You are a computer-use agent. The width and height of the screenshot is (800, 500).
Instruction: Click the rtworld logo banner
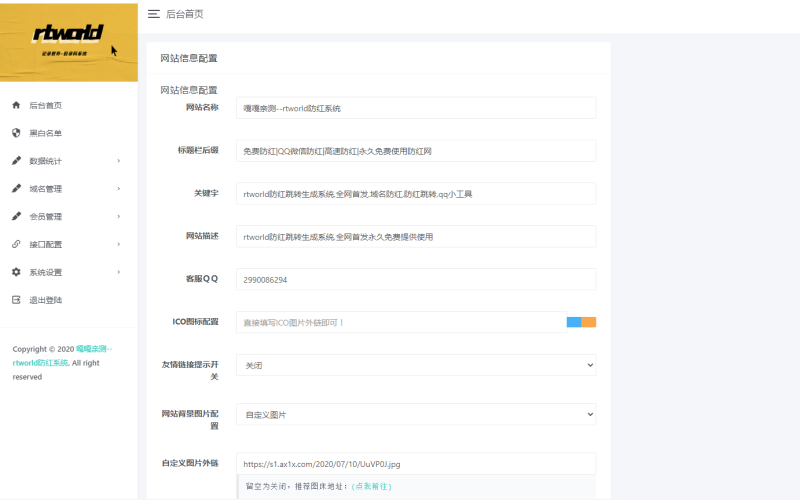69,42
